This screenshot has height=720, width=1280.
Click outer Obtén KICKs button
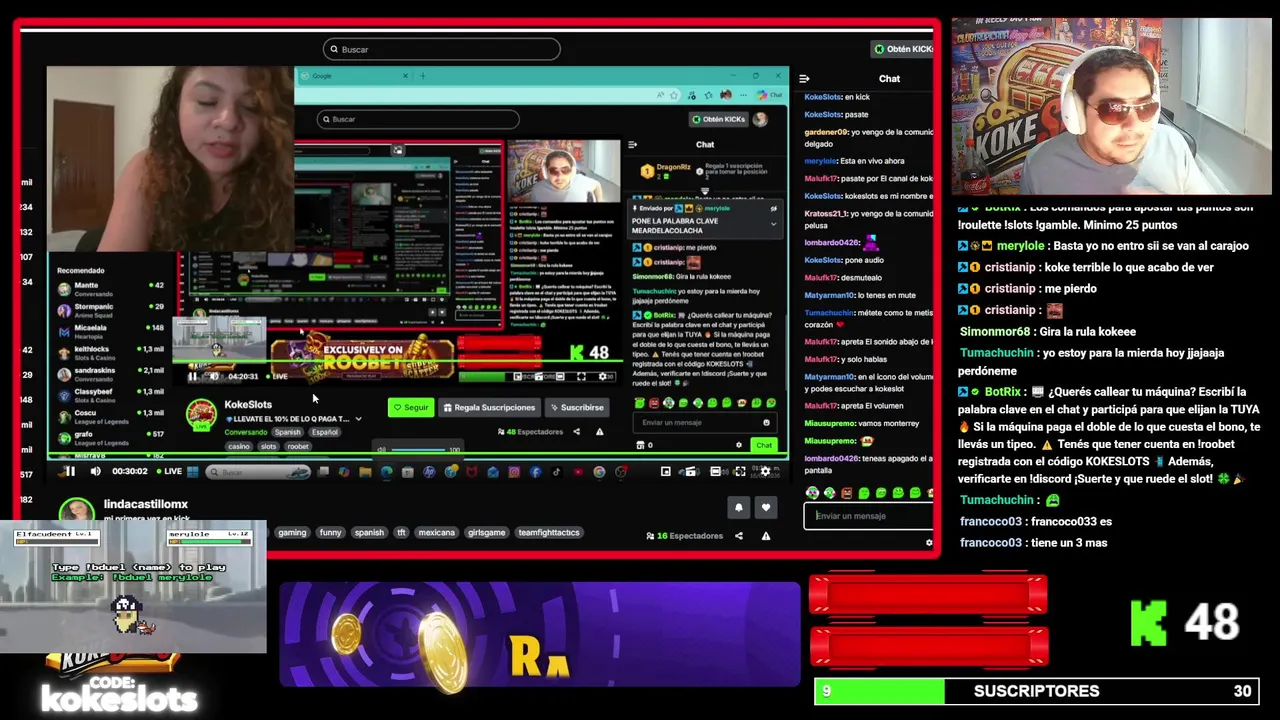(903, 49)
